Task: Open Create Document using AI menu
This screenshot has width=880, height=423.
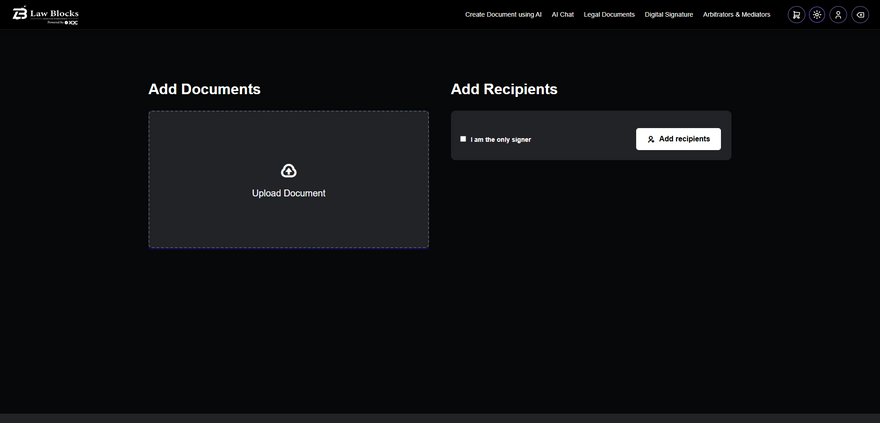Action: 503,15
